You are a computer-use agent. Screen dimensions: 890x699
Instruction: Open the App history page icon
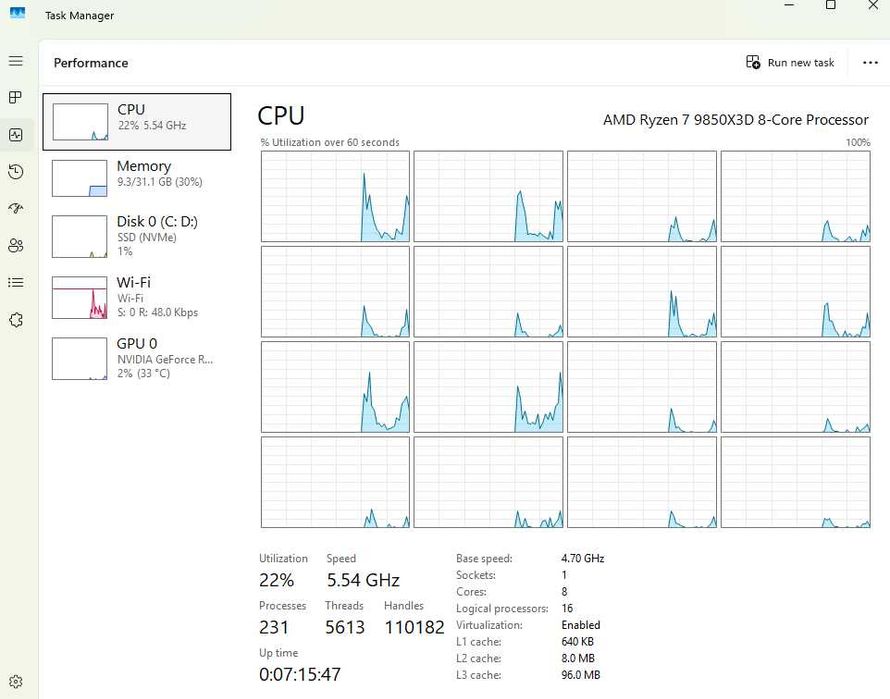pyautogui.click(x=16, y=171)
